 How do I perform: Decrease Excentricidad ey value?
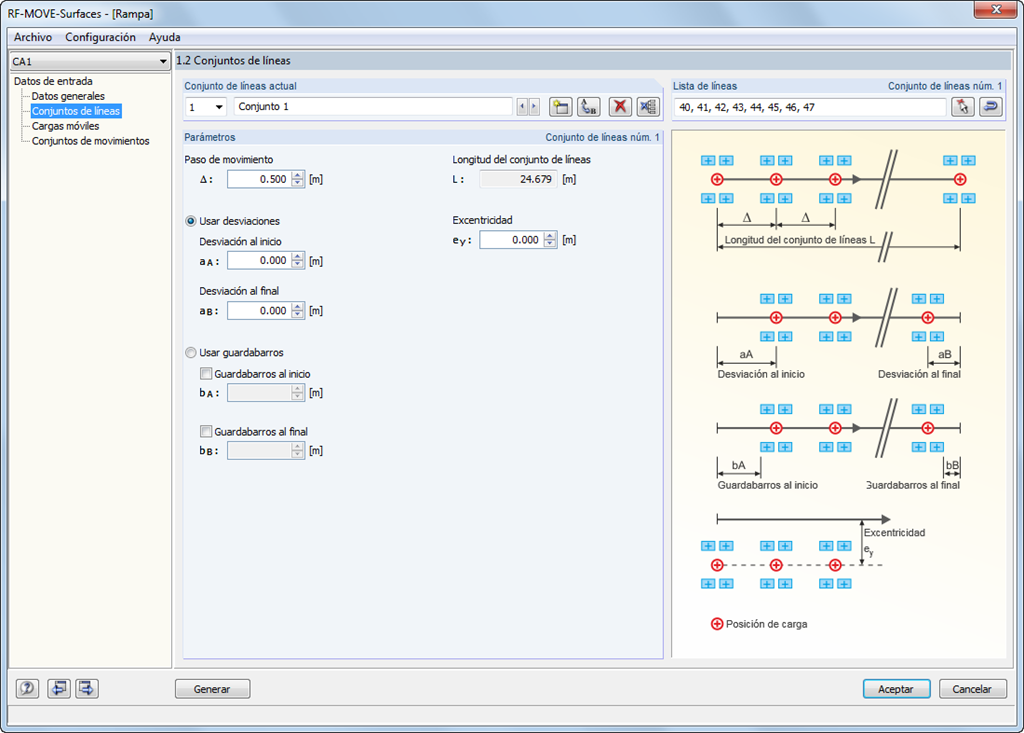coord(550,244)
